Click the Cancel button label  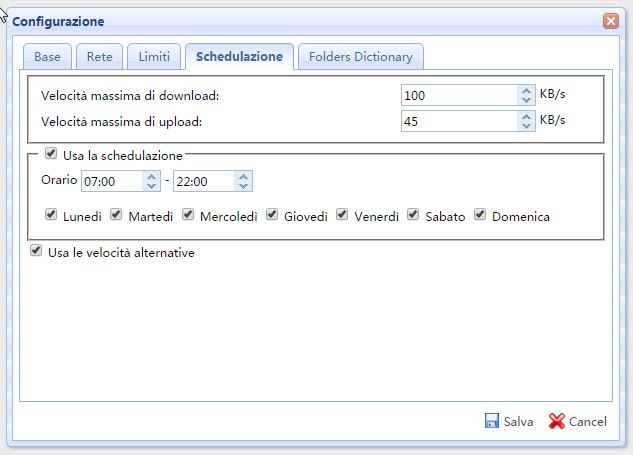click(x=587, y=422)
